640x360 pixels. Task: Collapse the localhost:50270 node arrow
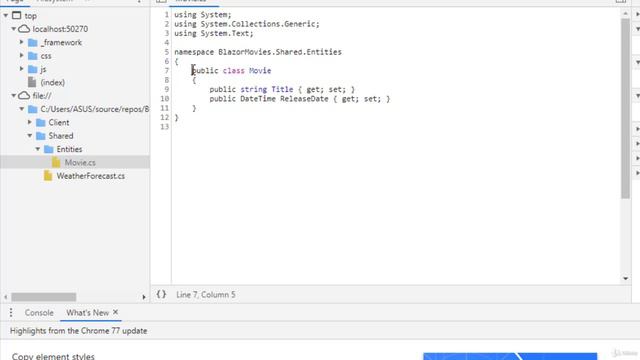(x=13, y=29)
